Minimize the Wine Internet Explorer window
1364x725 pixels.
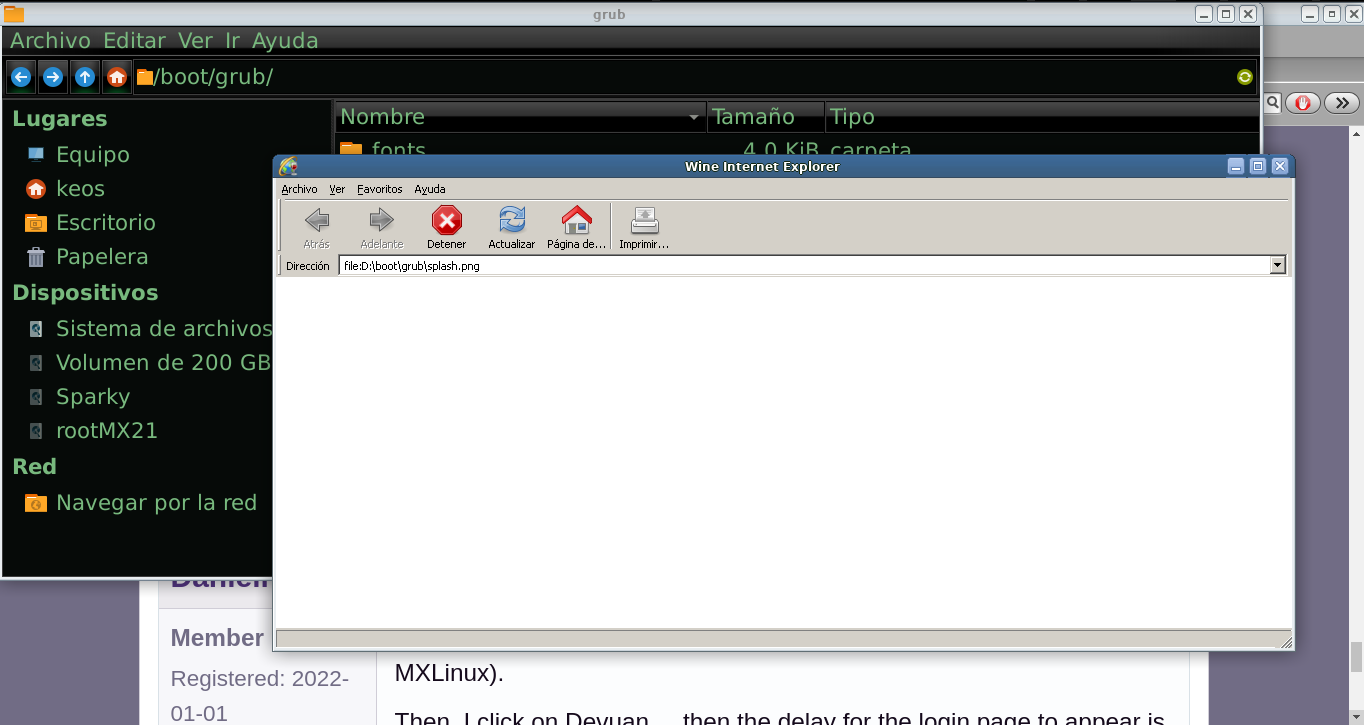tap(1236, 166)
